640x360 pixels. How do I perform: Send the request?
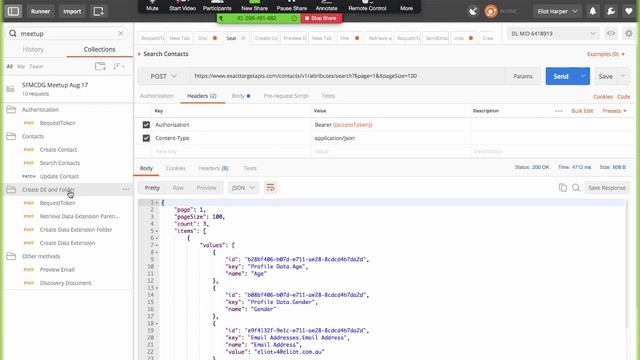pos(560,76)
